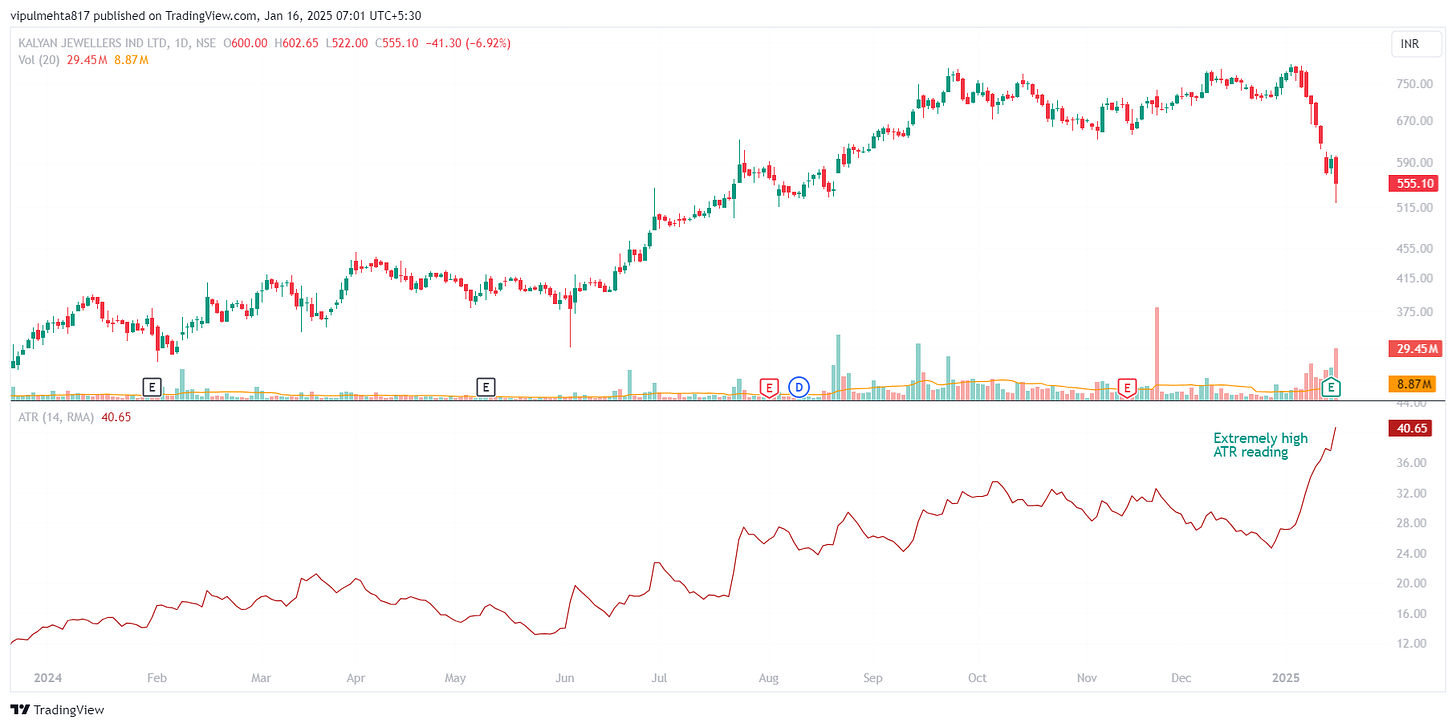
Task: Click the 670.00 price scale label
Action: tap(1413, 121)
